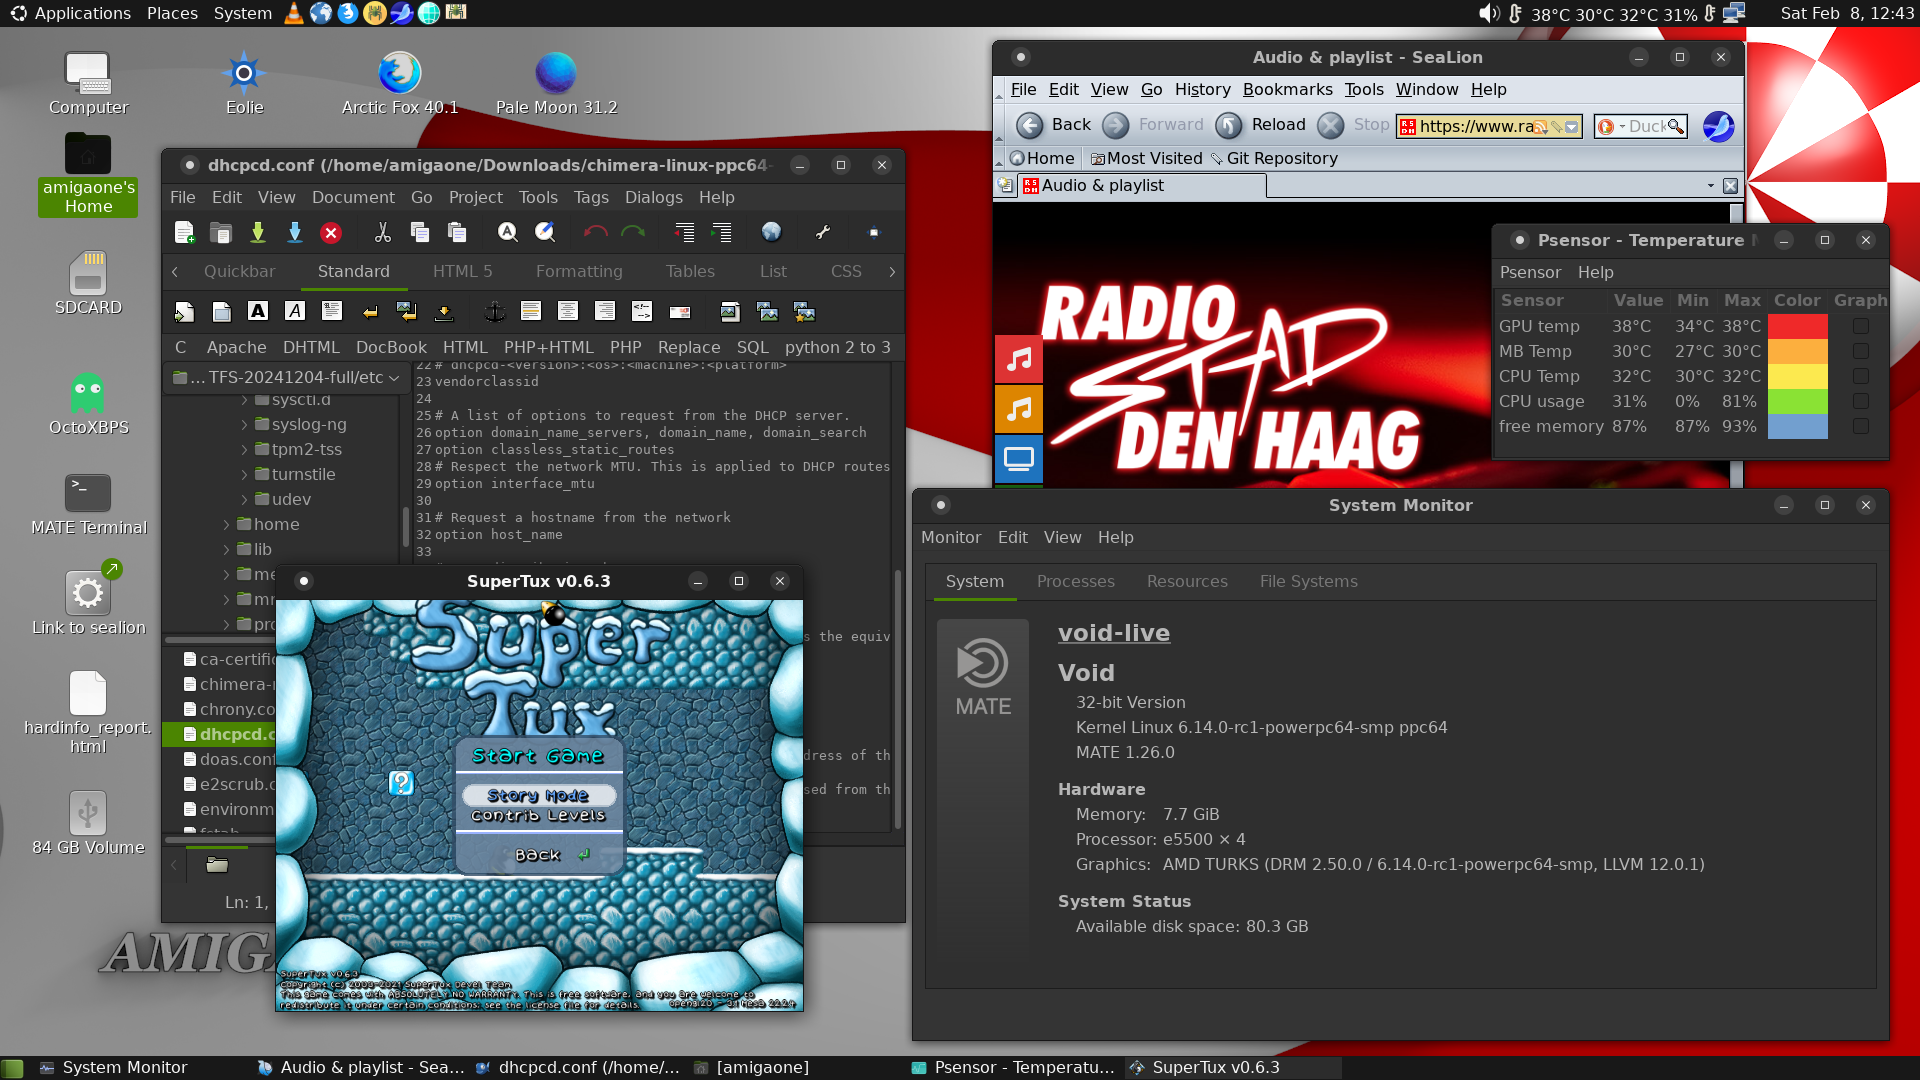
Task: Click the orange music note sidebar icon
Action: (x=1019, y=409)
